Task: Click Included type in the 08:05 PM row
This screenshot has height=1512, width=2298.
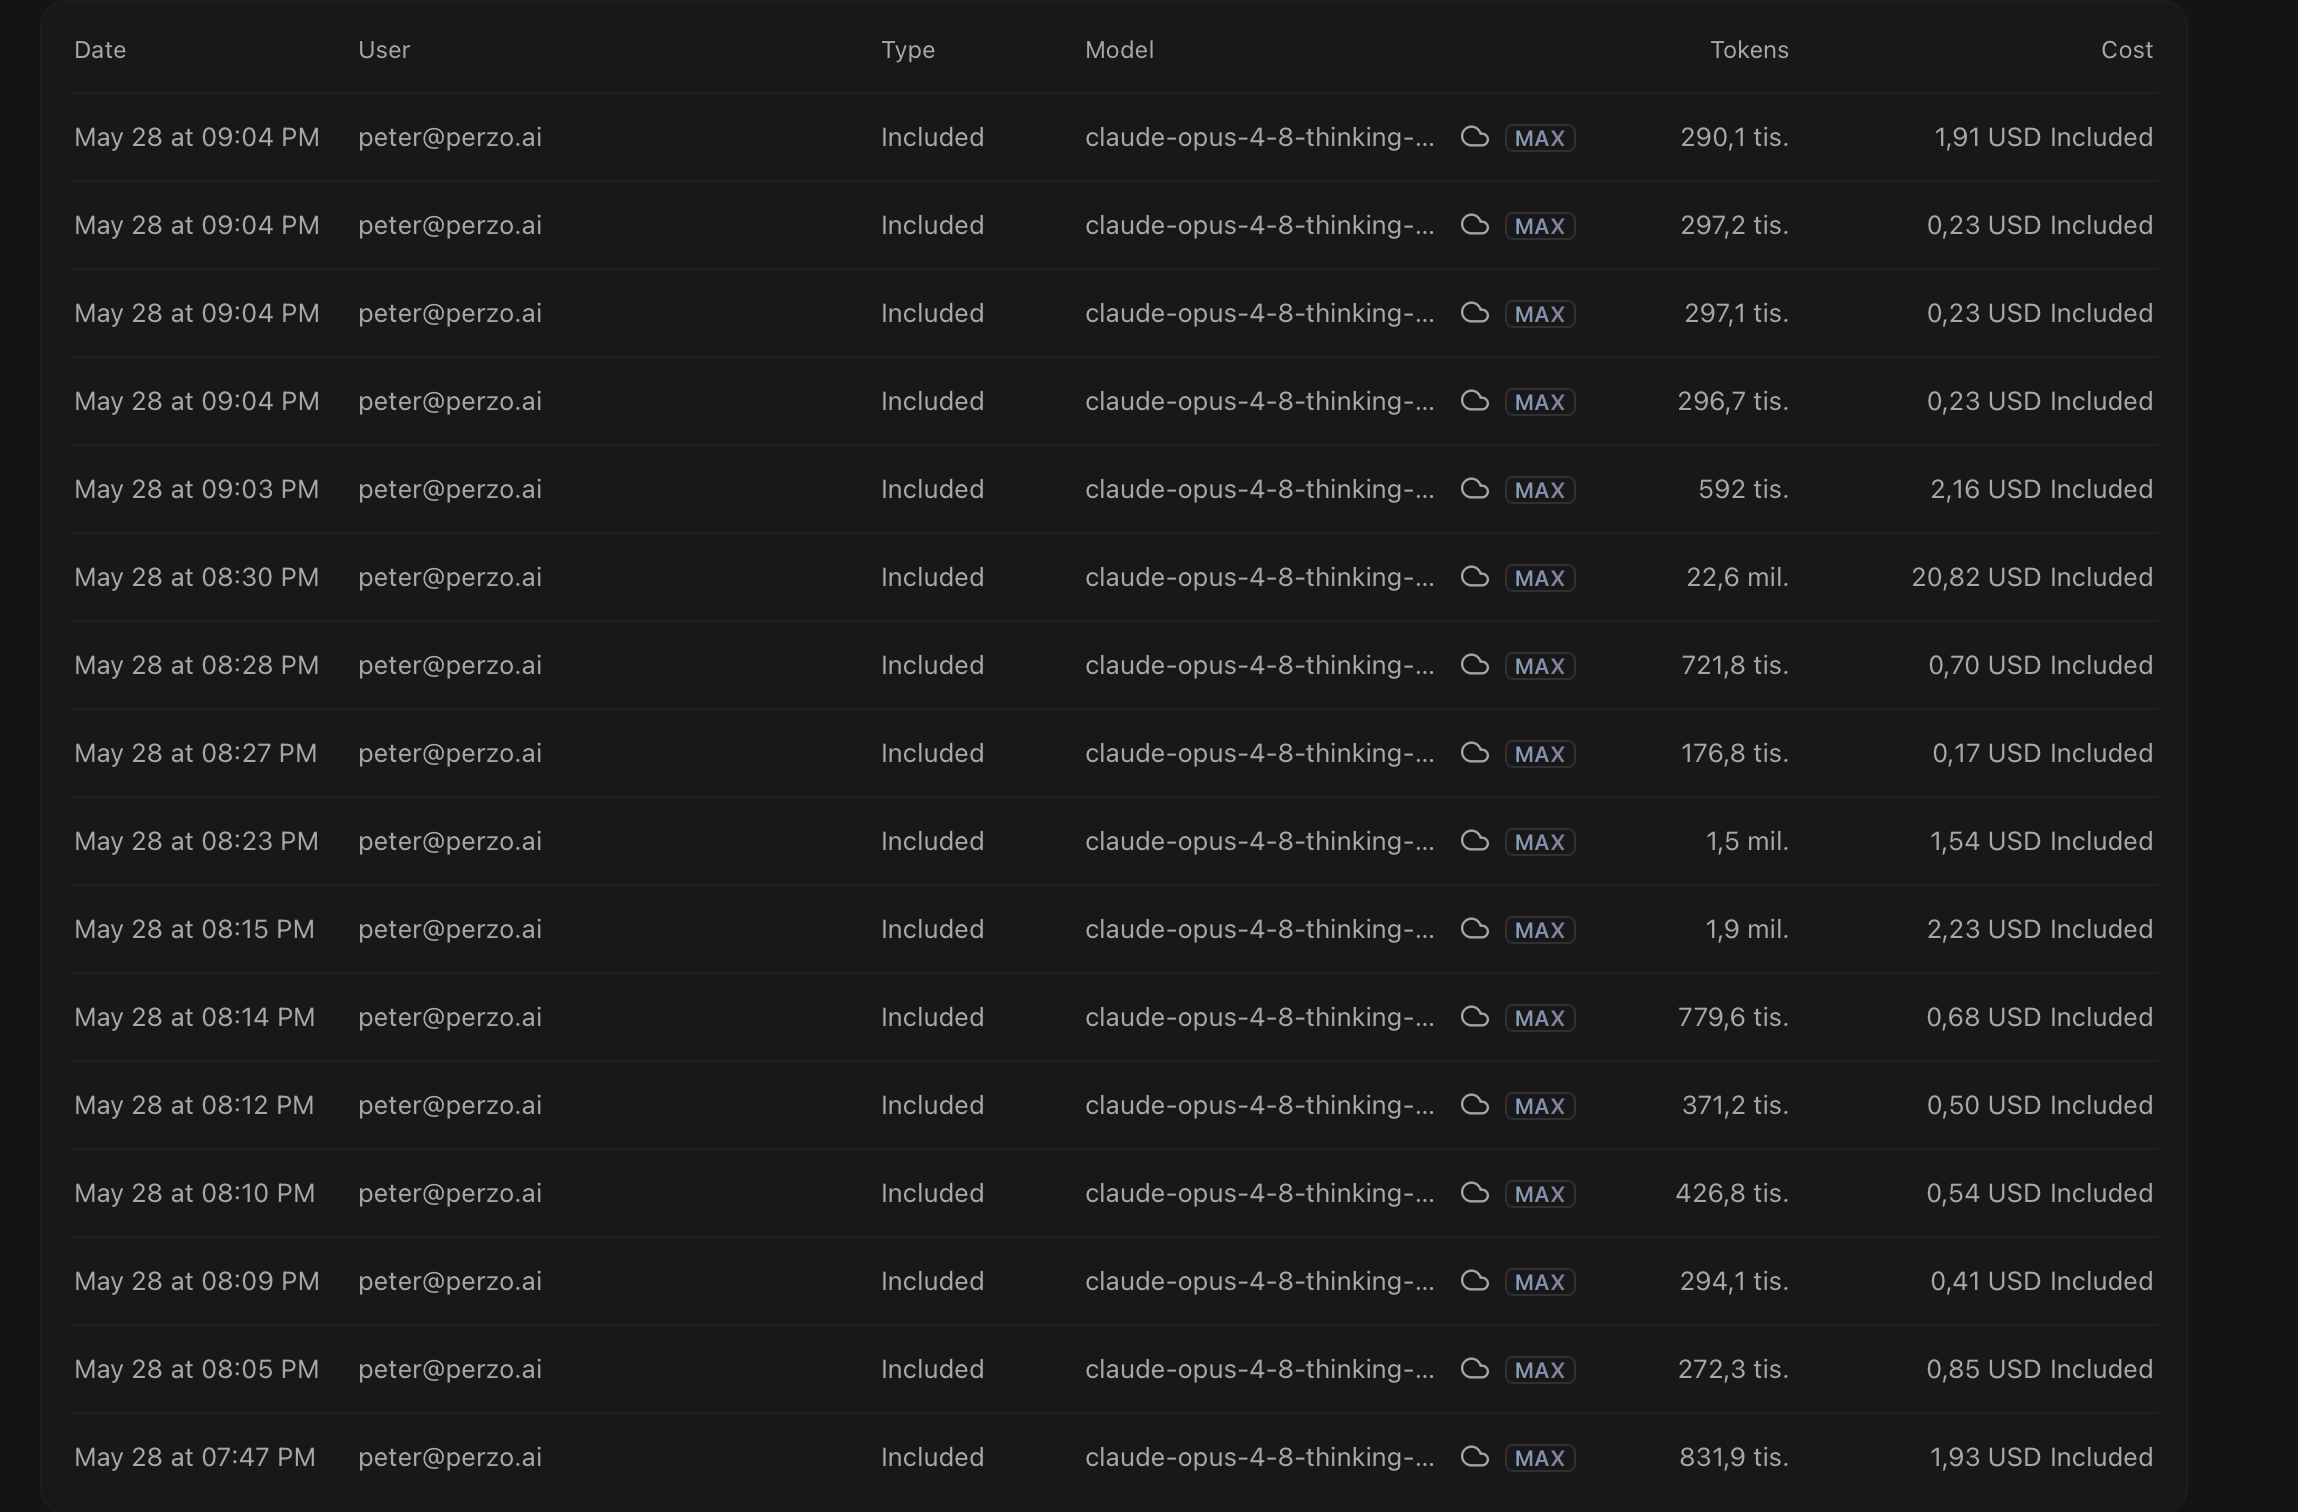Action: point(932,1369)
